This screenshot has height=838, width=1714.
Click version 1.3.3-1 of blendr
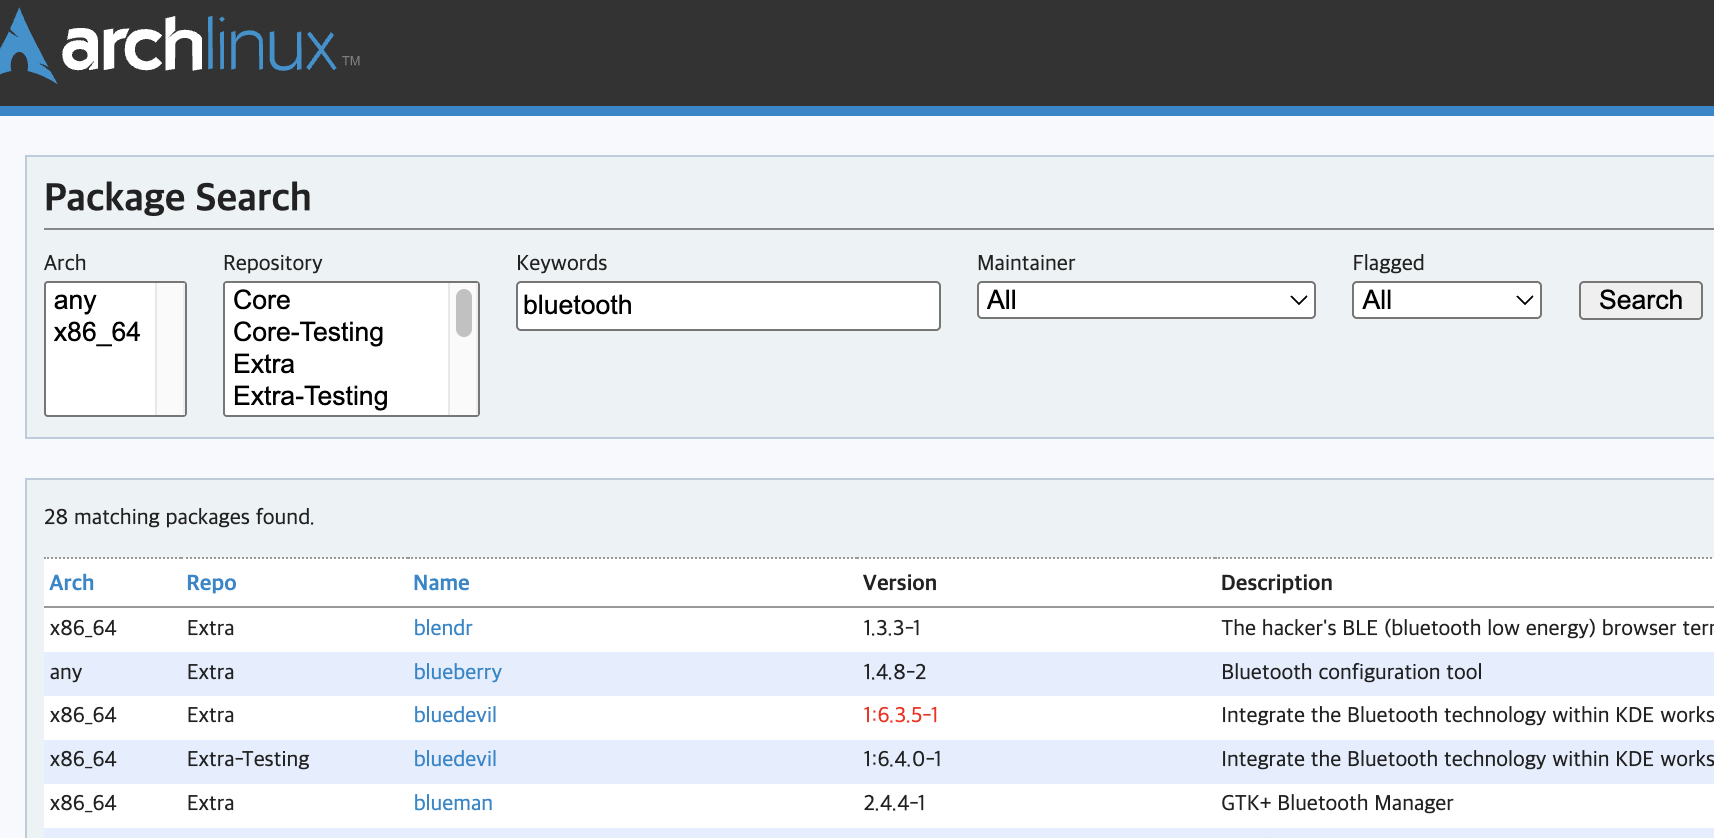tap(892, 628)
